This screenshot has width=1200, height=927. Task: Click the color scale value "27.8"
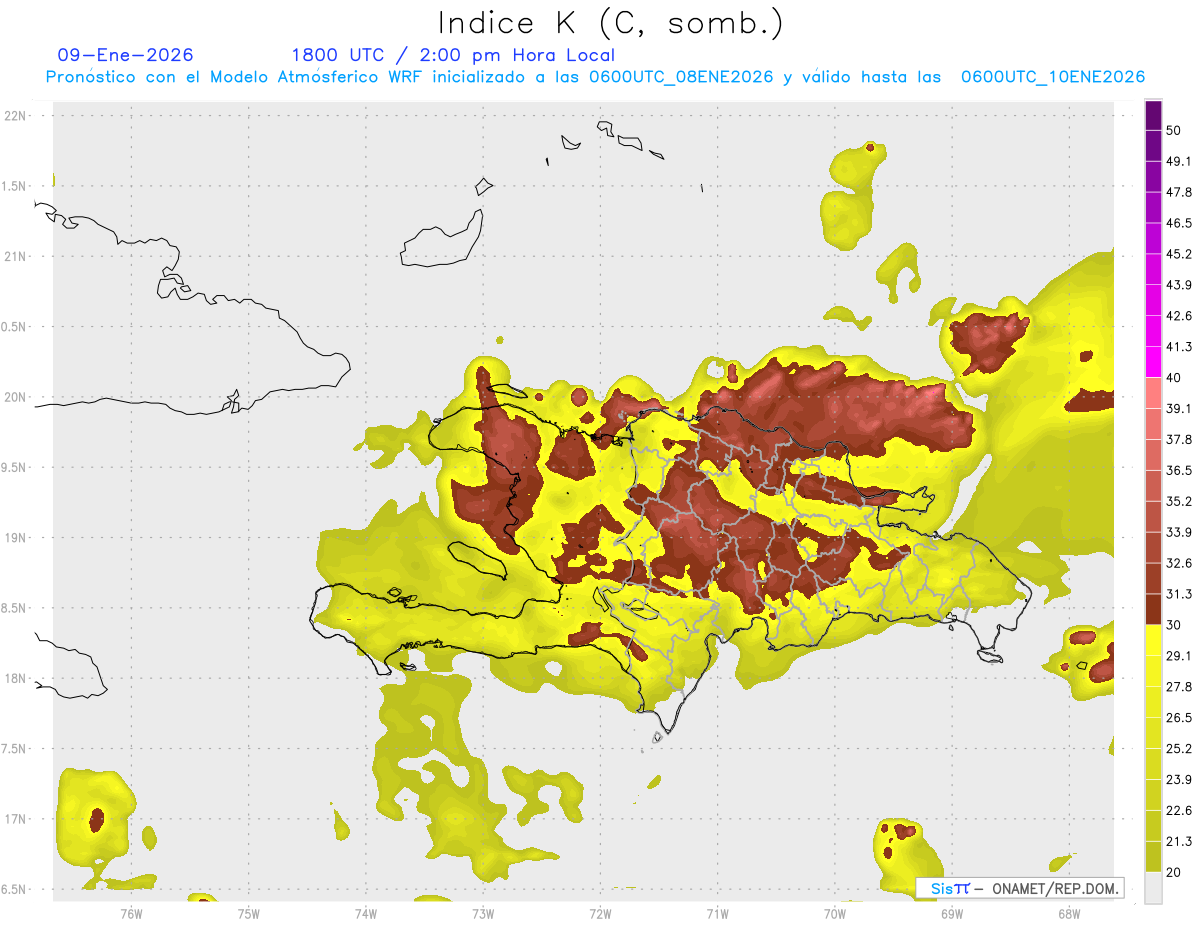[x=1179, y=686]
